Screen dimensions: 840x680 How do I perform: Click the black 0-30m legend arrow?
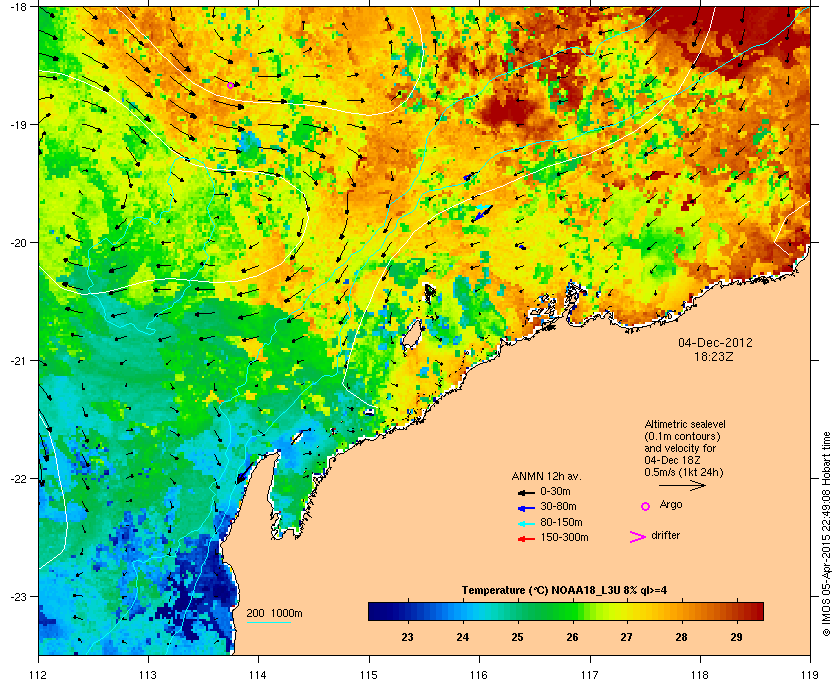click(x=526, y=492)
